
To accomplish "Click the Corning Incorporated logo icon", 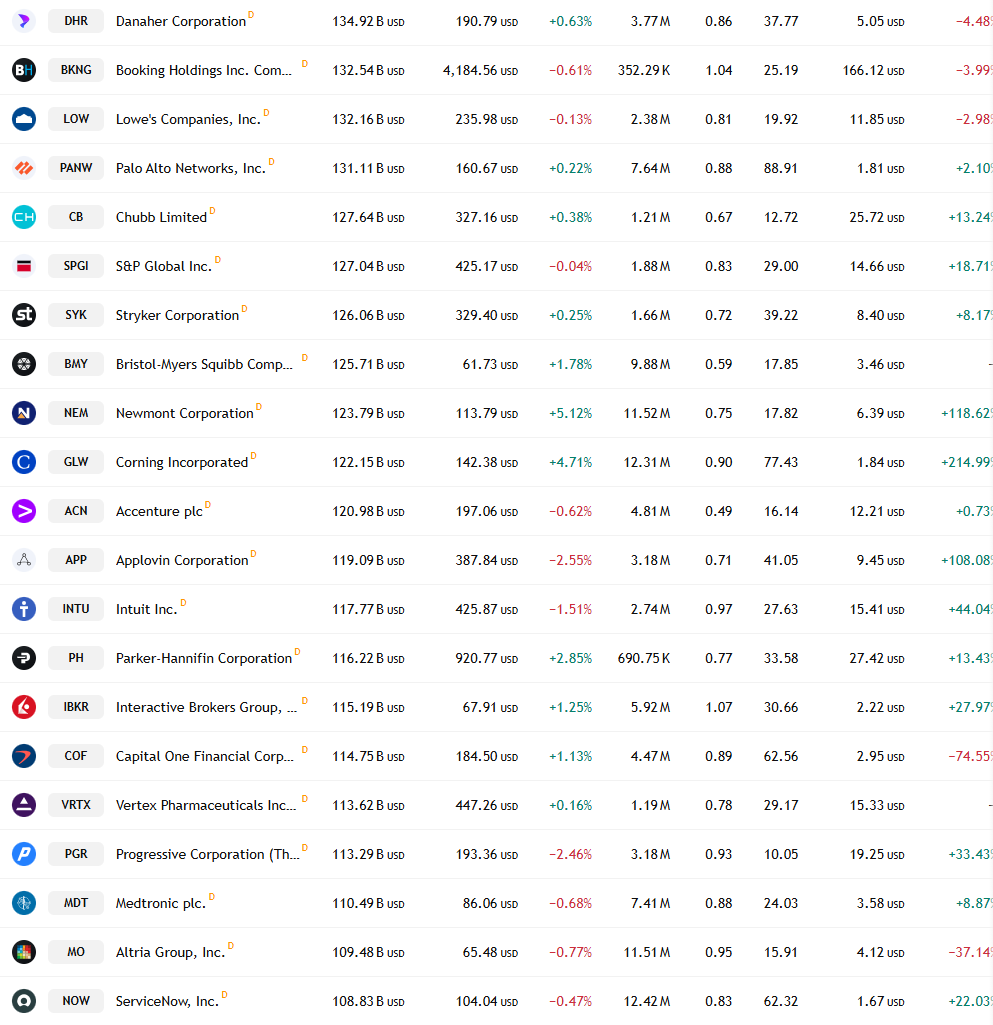I will click(24, 462).
